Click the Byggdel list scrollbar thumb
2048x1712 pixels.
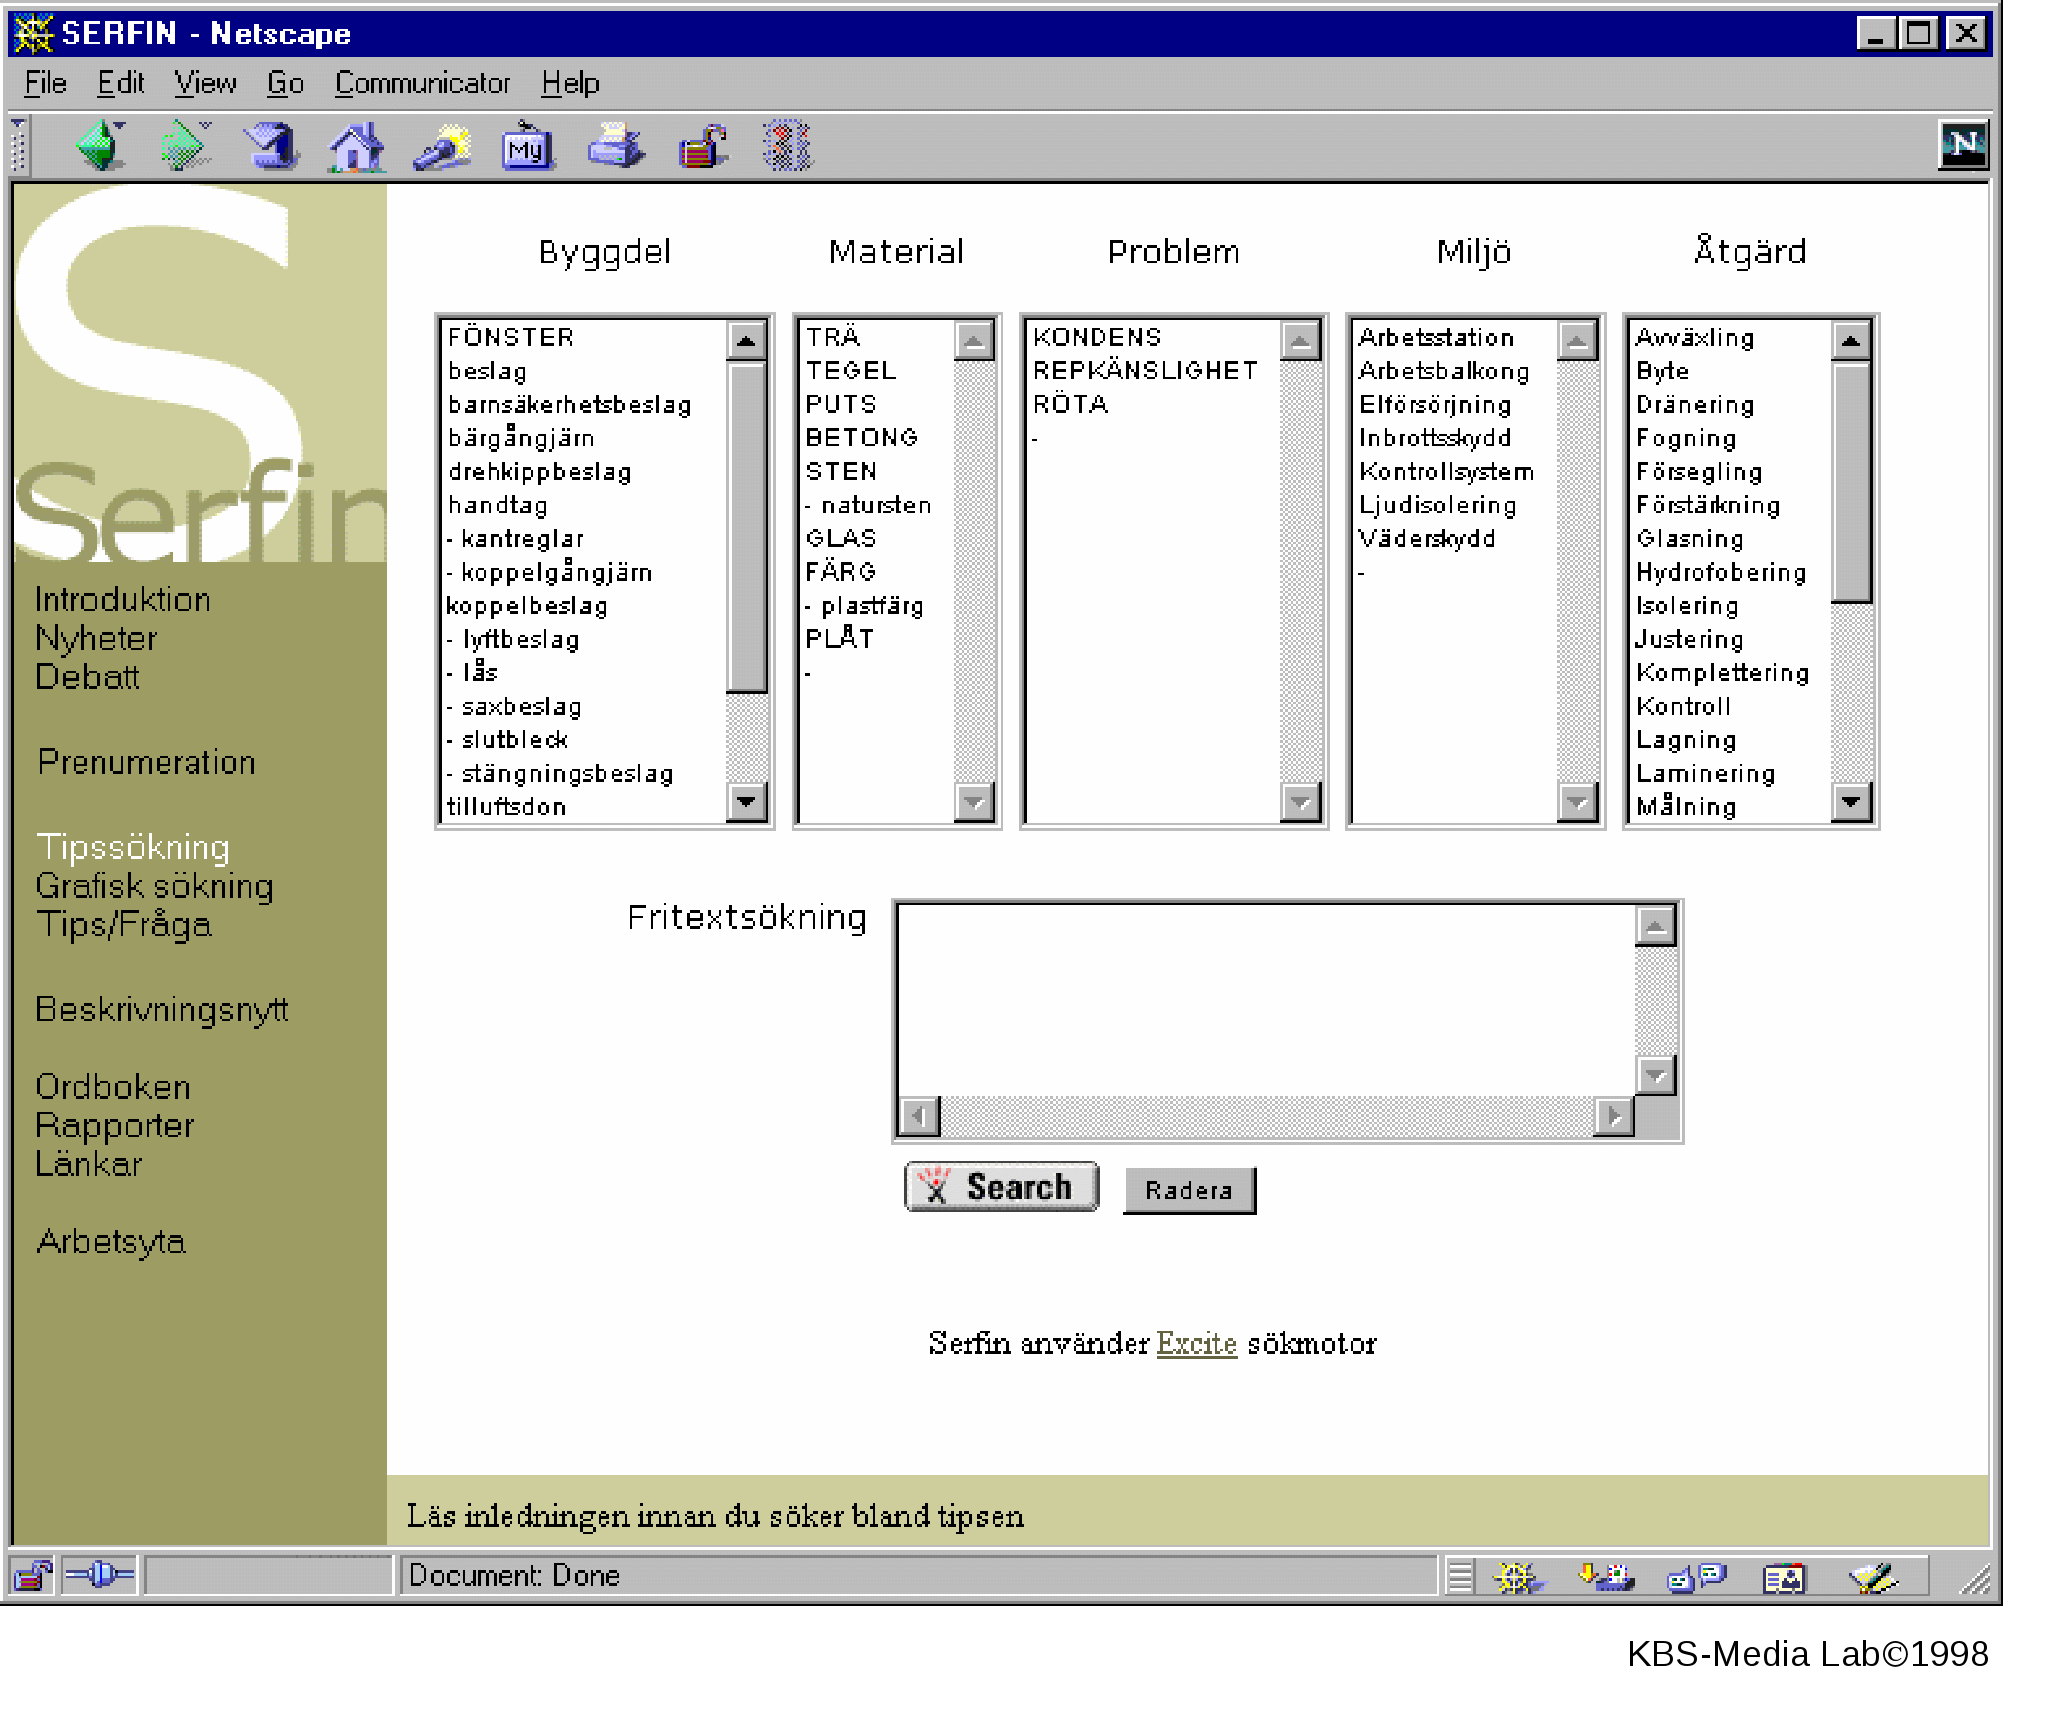pyautogui.click(x=746, y=527)
